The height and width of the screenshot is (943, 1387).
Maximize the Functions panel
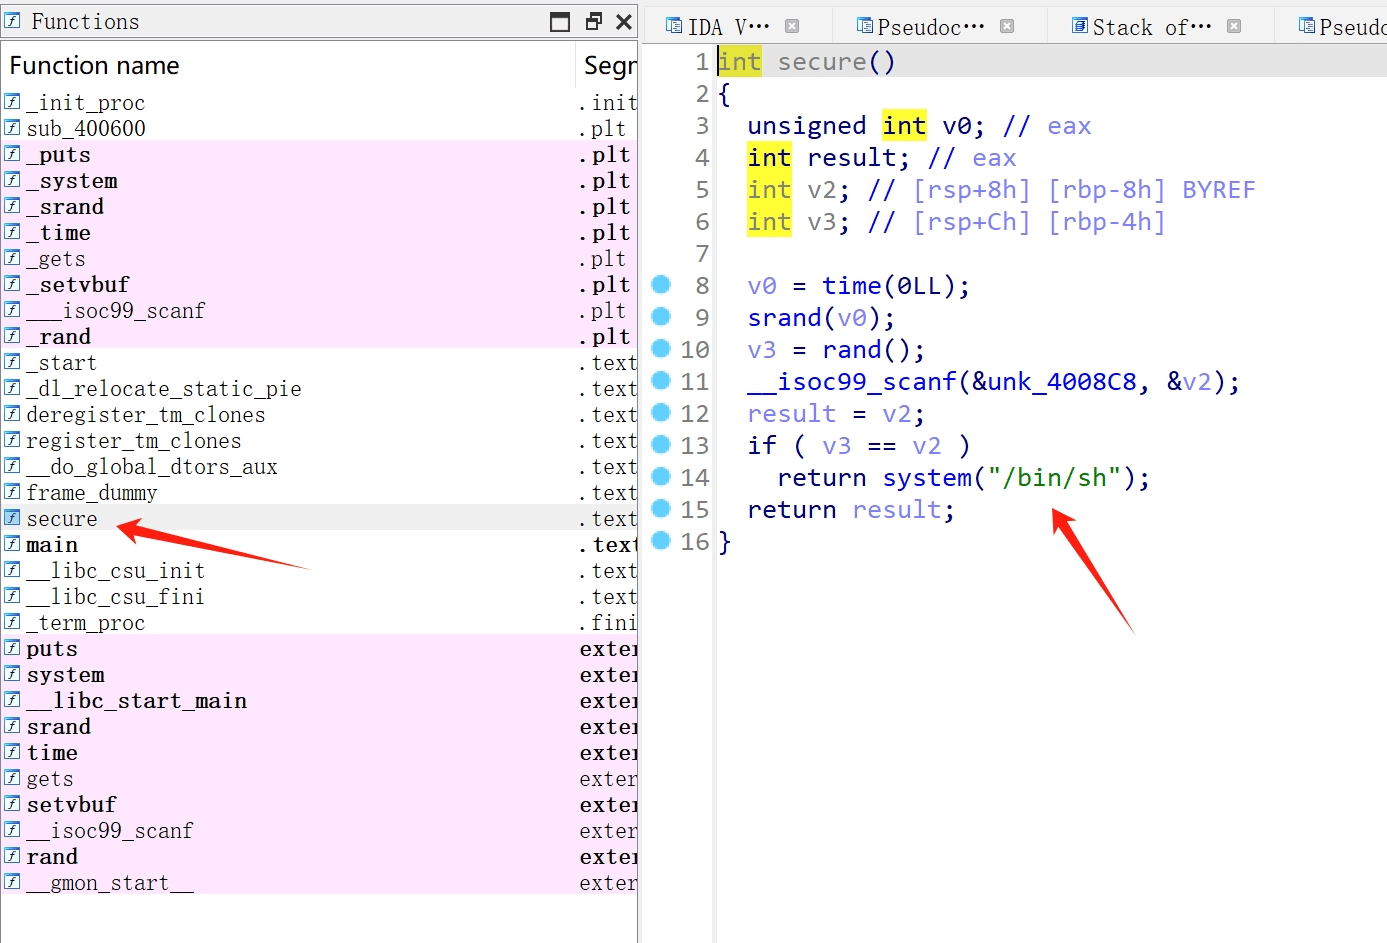coord(560,22)
